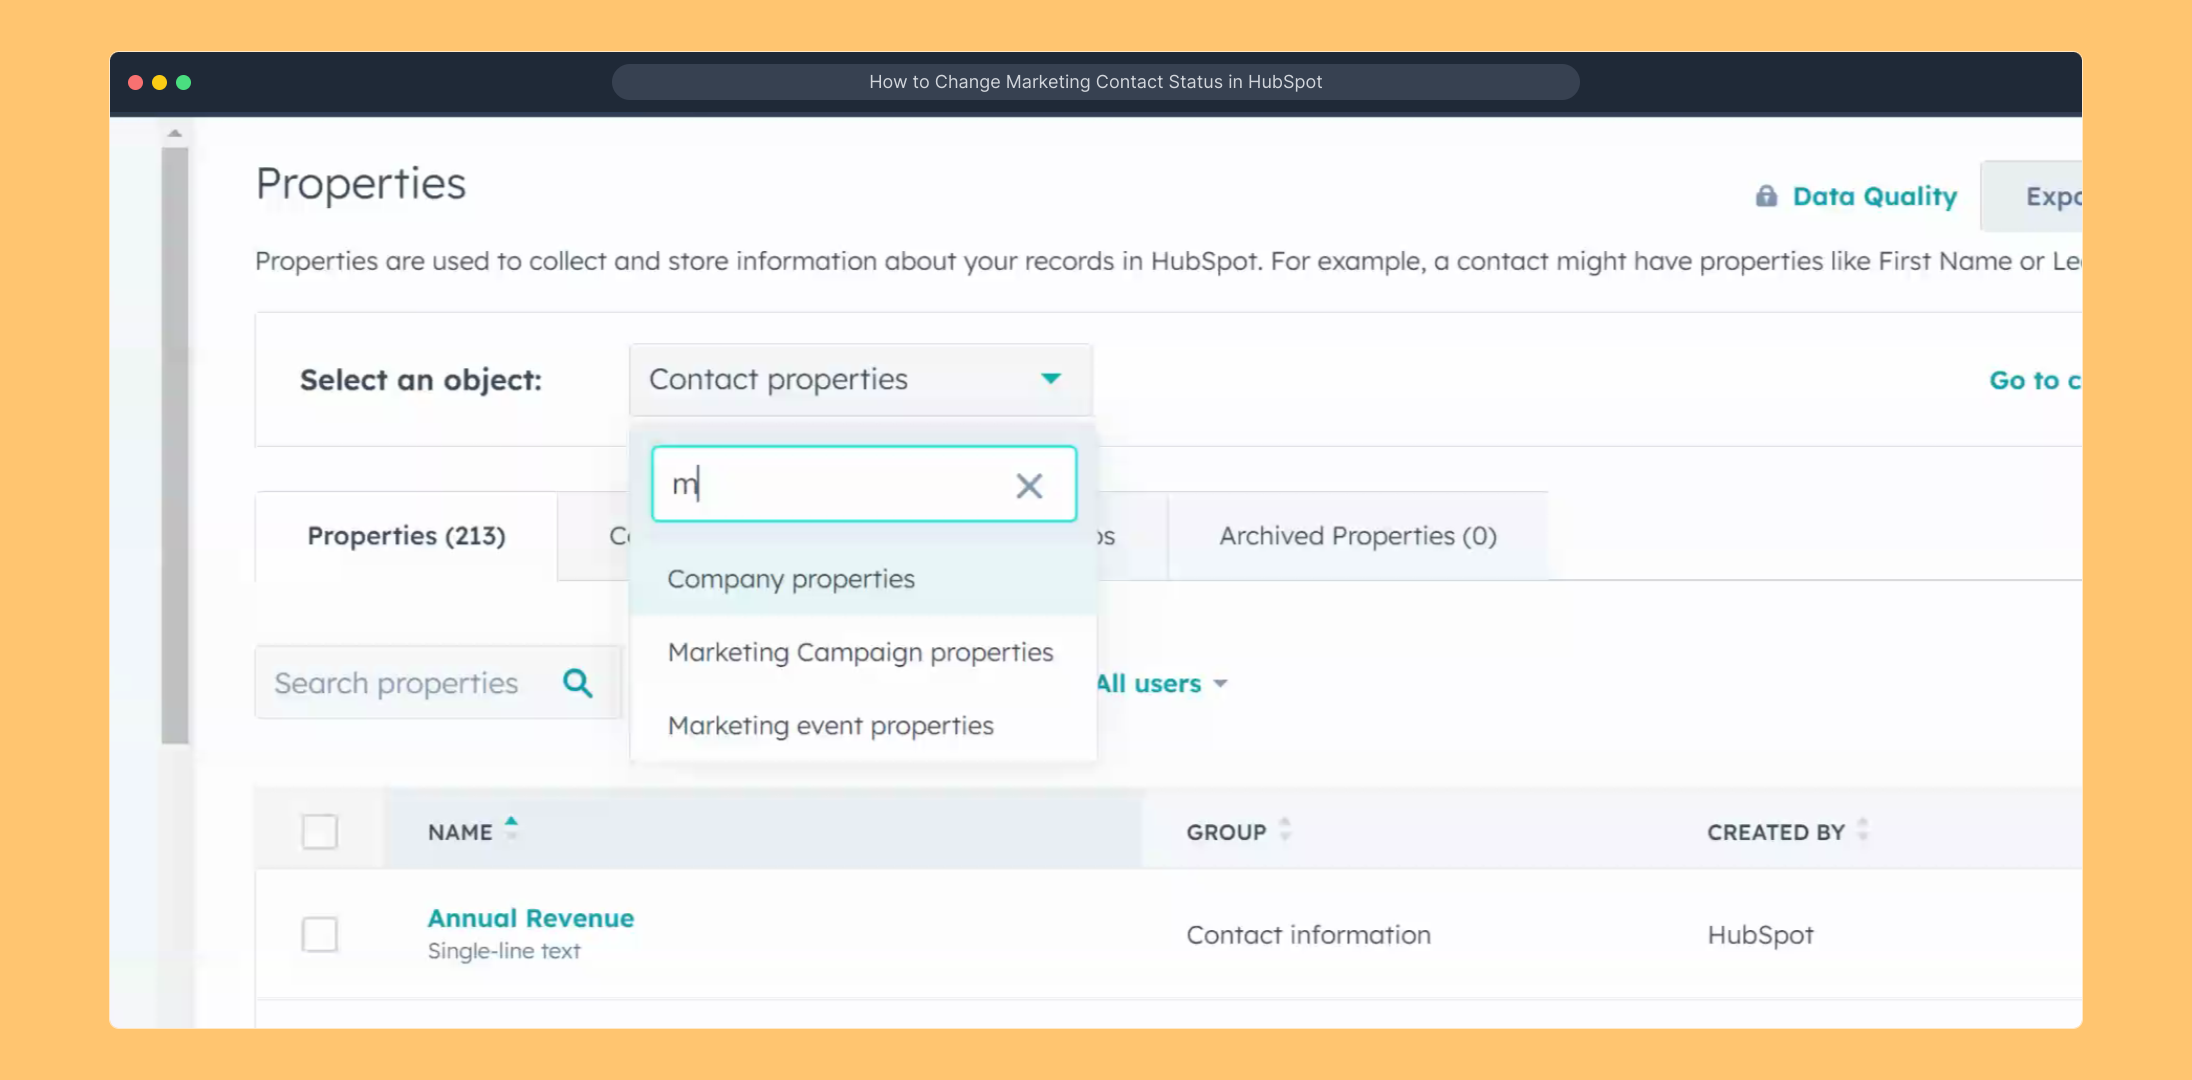The height and width of the screenshot is (1080, 2192).
Task: Check the select-all header checkbox
Action: (320, 831)
